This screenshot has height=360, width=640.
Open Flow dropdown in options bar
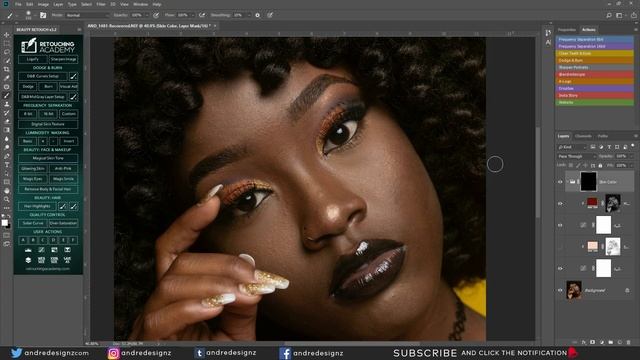192,15
